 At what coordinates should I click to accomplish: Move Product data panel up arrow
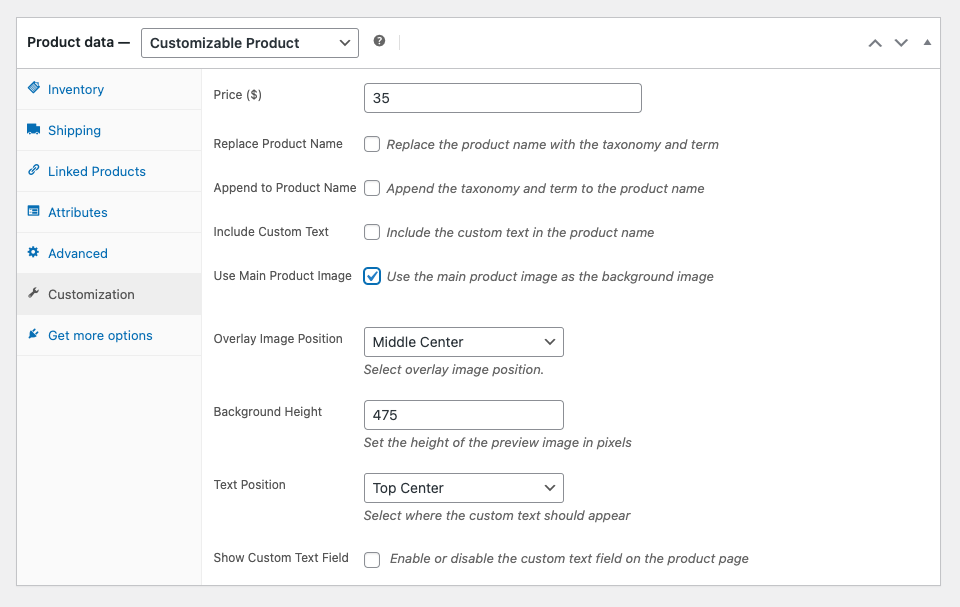tap(875, 43)
